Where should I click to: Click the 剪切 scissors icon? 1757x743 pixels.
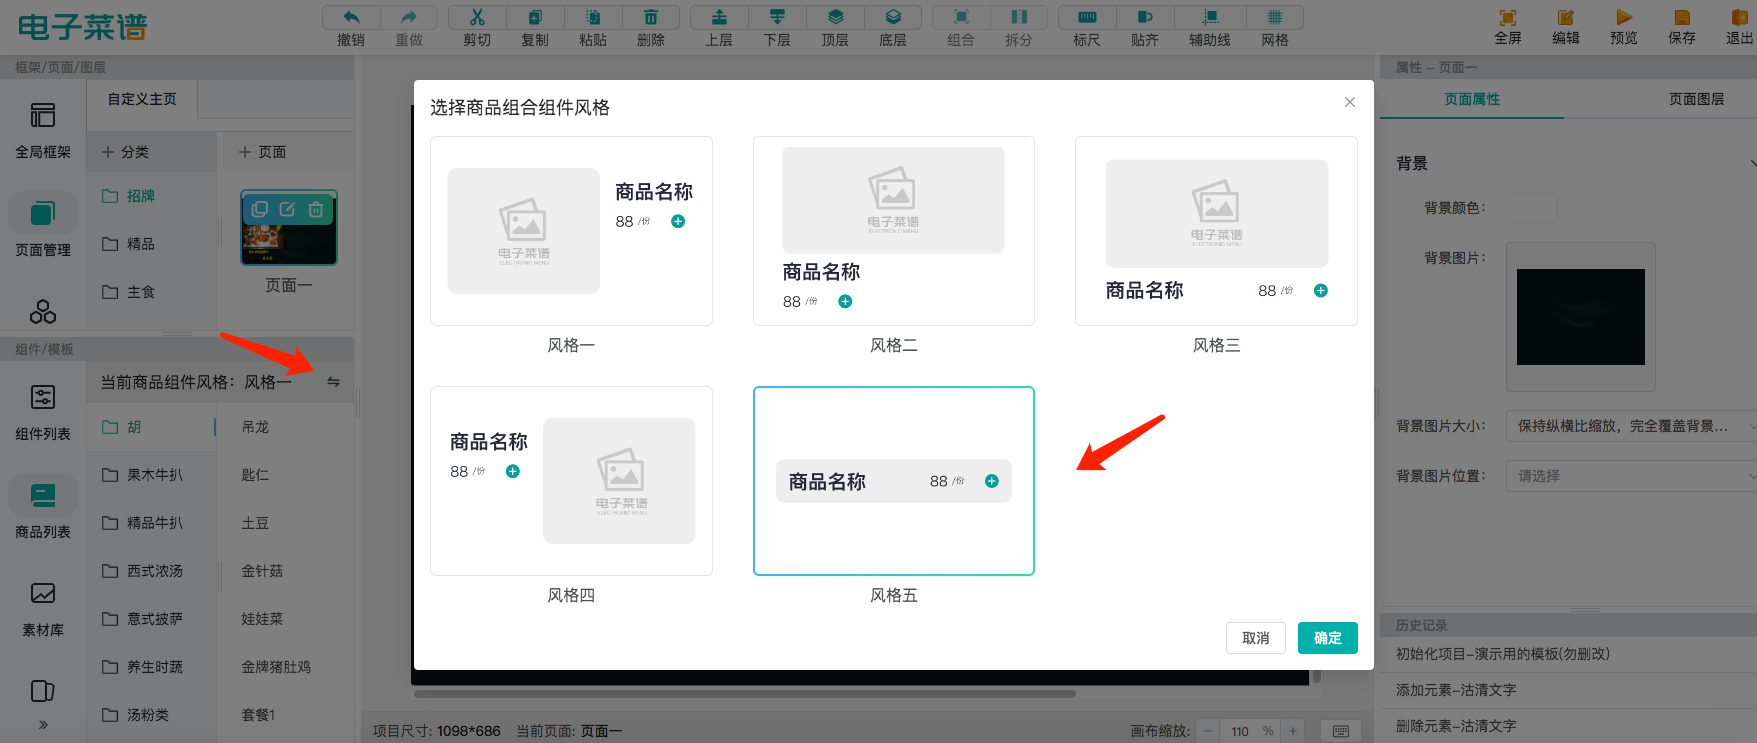point(477,17)
